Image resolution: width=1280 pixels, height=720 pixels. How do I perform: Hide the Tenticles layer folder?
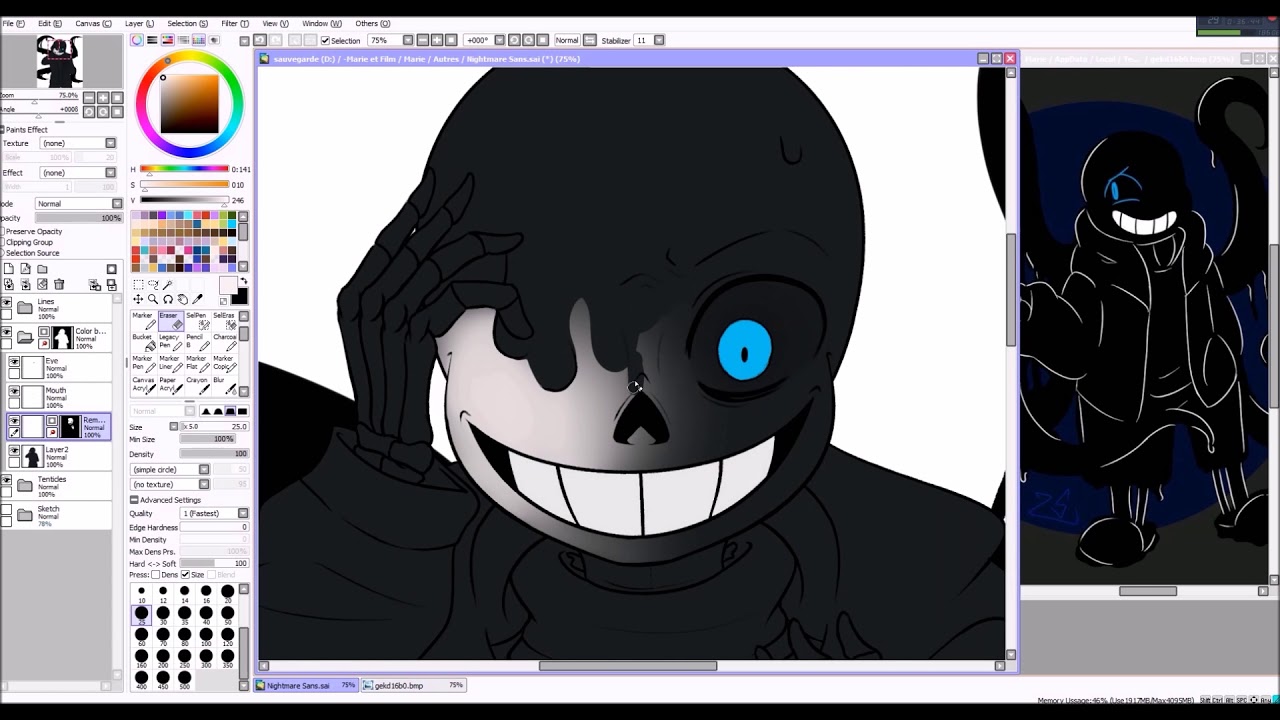(7, 481)
